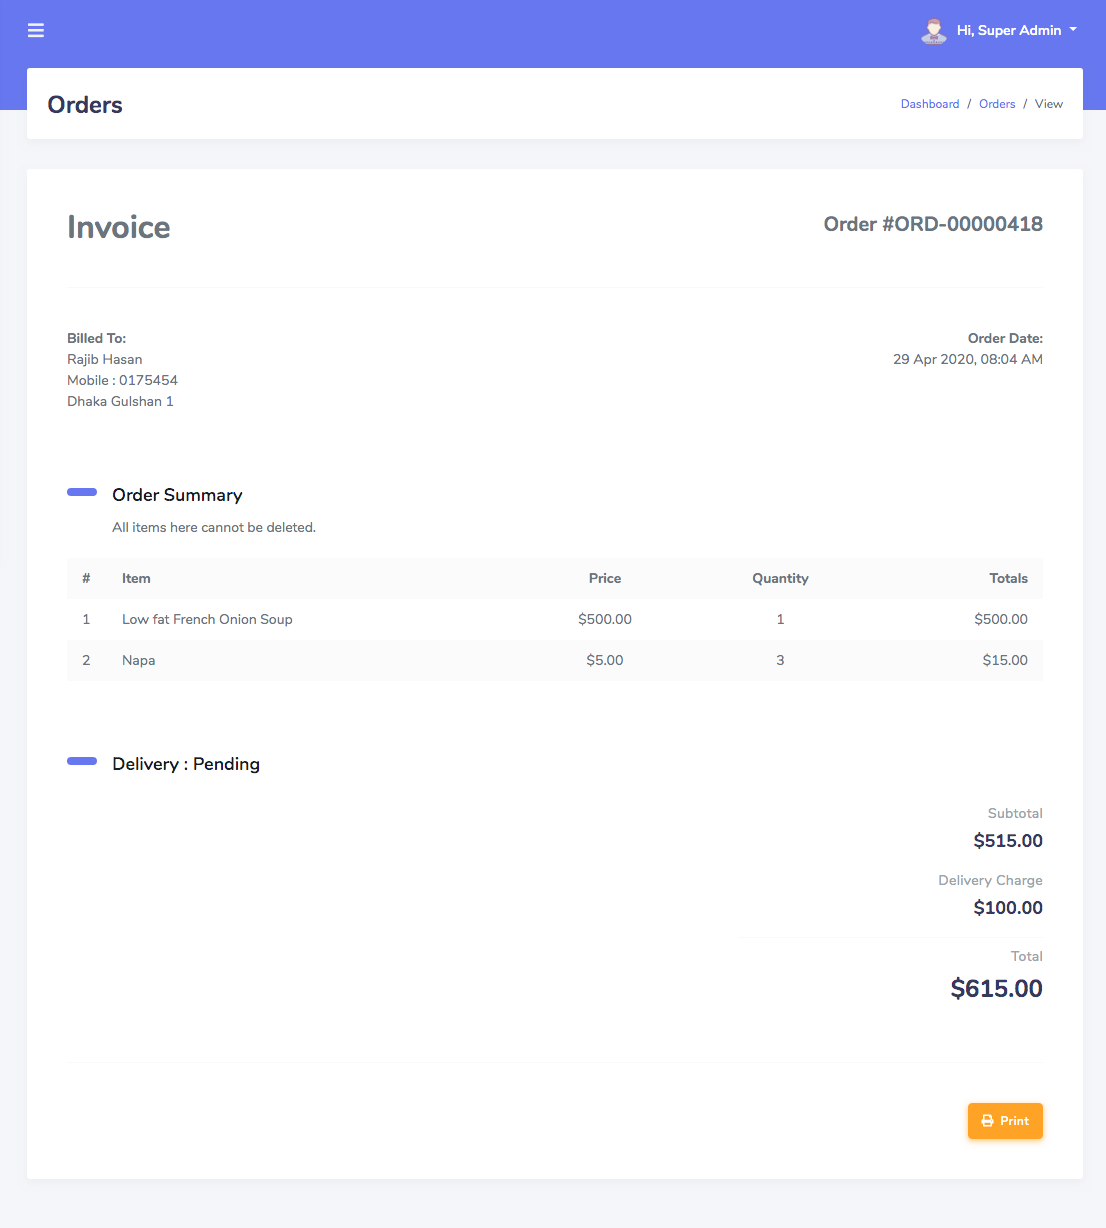Print the invoice with Print button
Viewport: 1106px width, 1228px height.
point(1005,1121)
